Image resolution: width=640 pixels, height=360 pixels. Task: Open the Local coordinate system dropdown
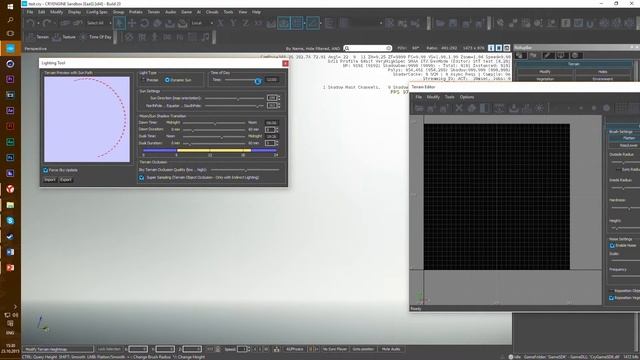click(x=201, y=23)
